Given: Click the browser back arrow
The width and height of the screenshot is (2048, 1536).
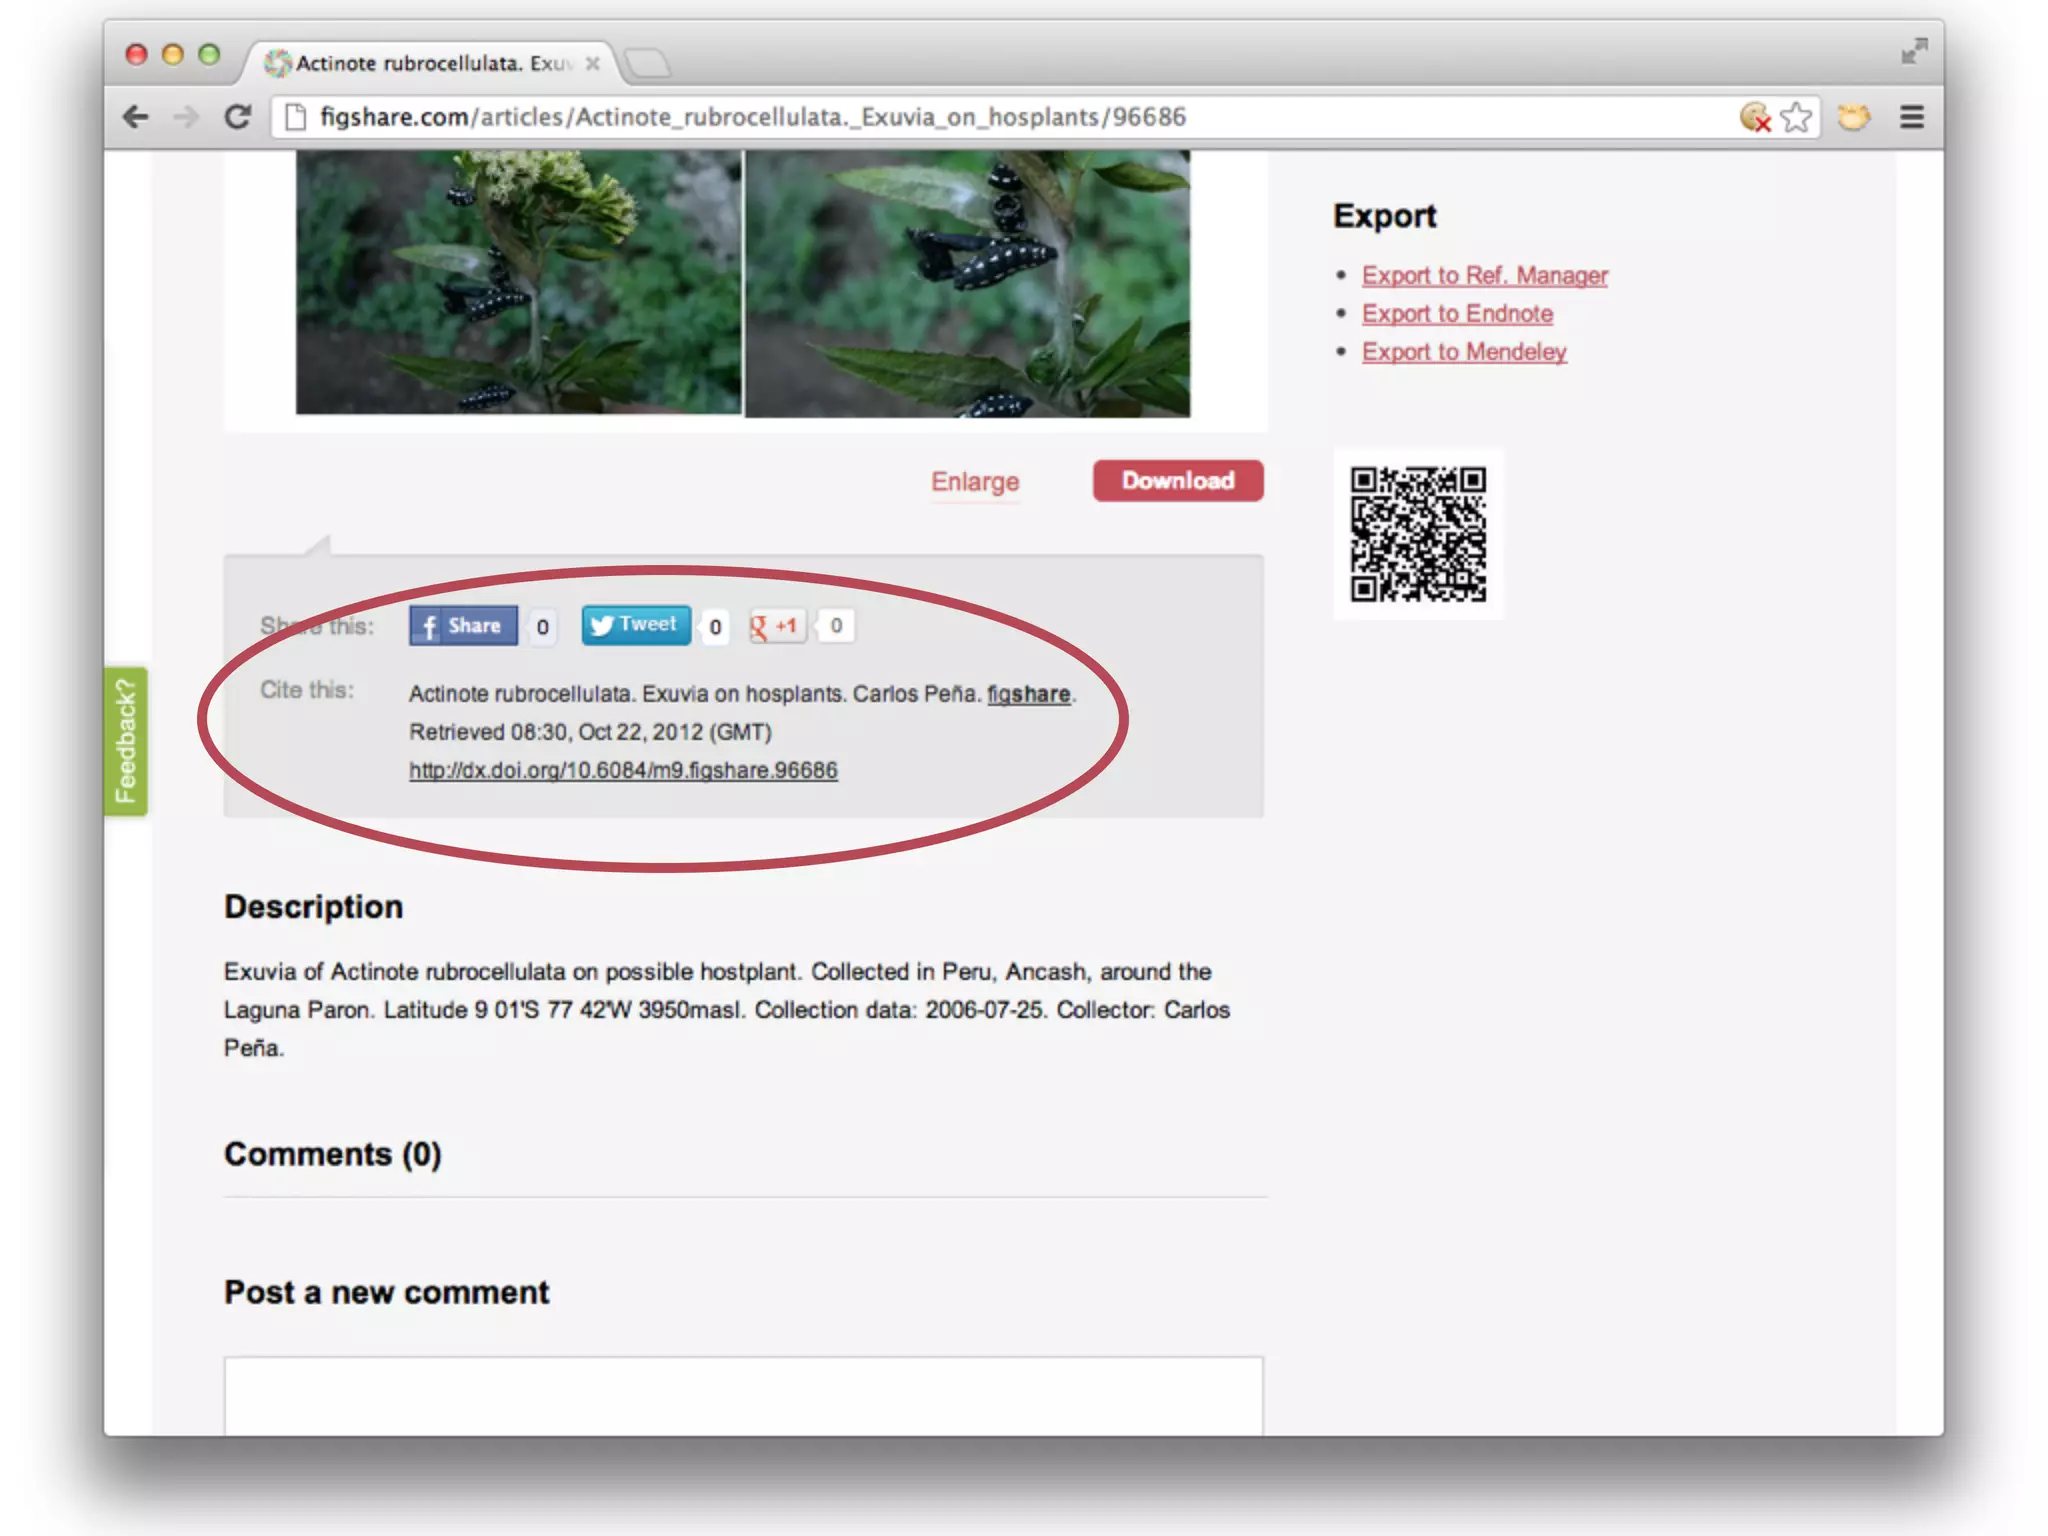Looking at the screenshot, I should click(x=136, y=117).
